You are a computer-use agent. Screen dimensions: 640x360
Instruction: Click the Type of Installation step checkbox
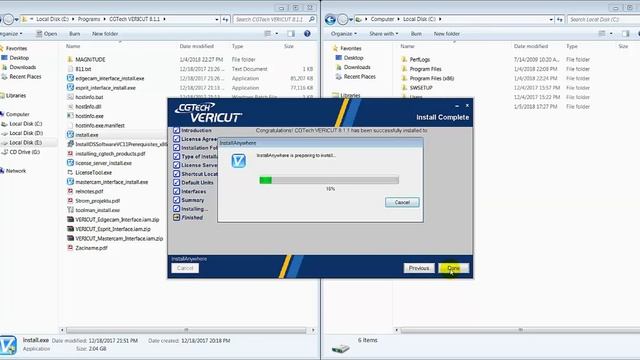click(176, 156)
